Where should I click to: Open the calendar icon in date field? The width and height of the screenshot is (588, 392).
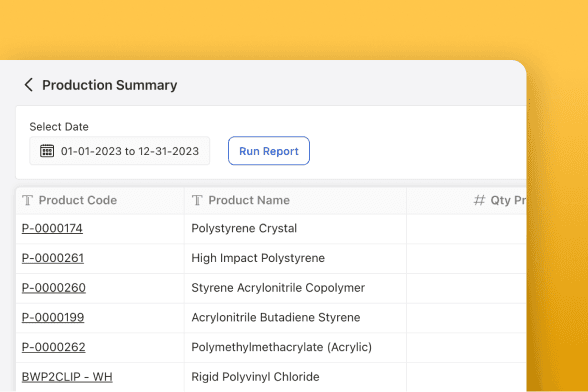point(47,151)
